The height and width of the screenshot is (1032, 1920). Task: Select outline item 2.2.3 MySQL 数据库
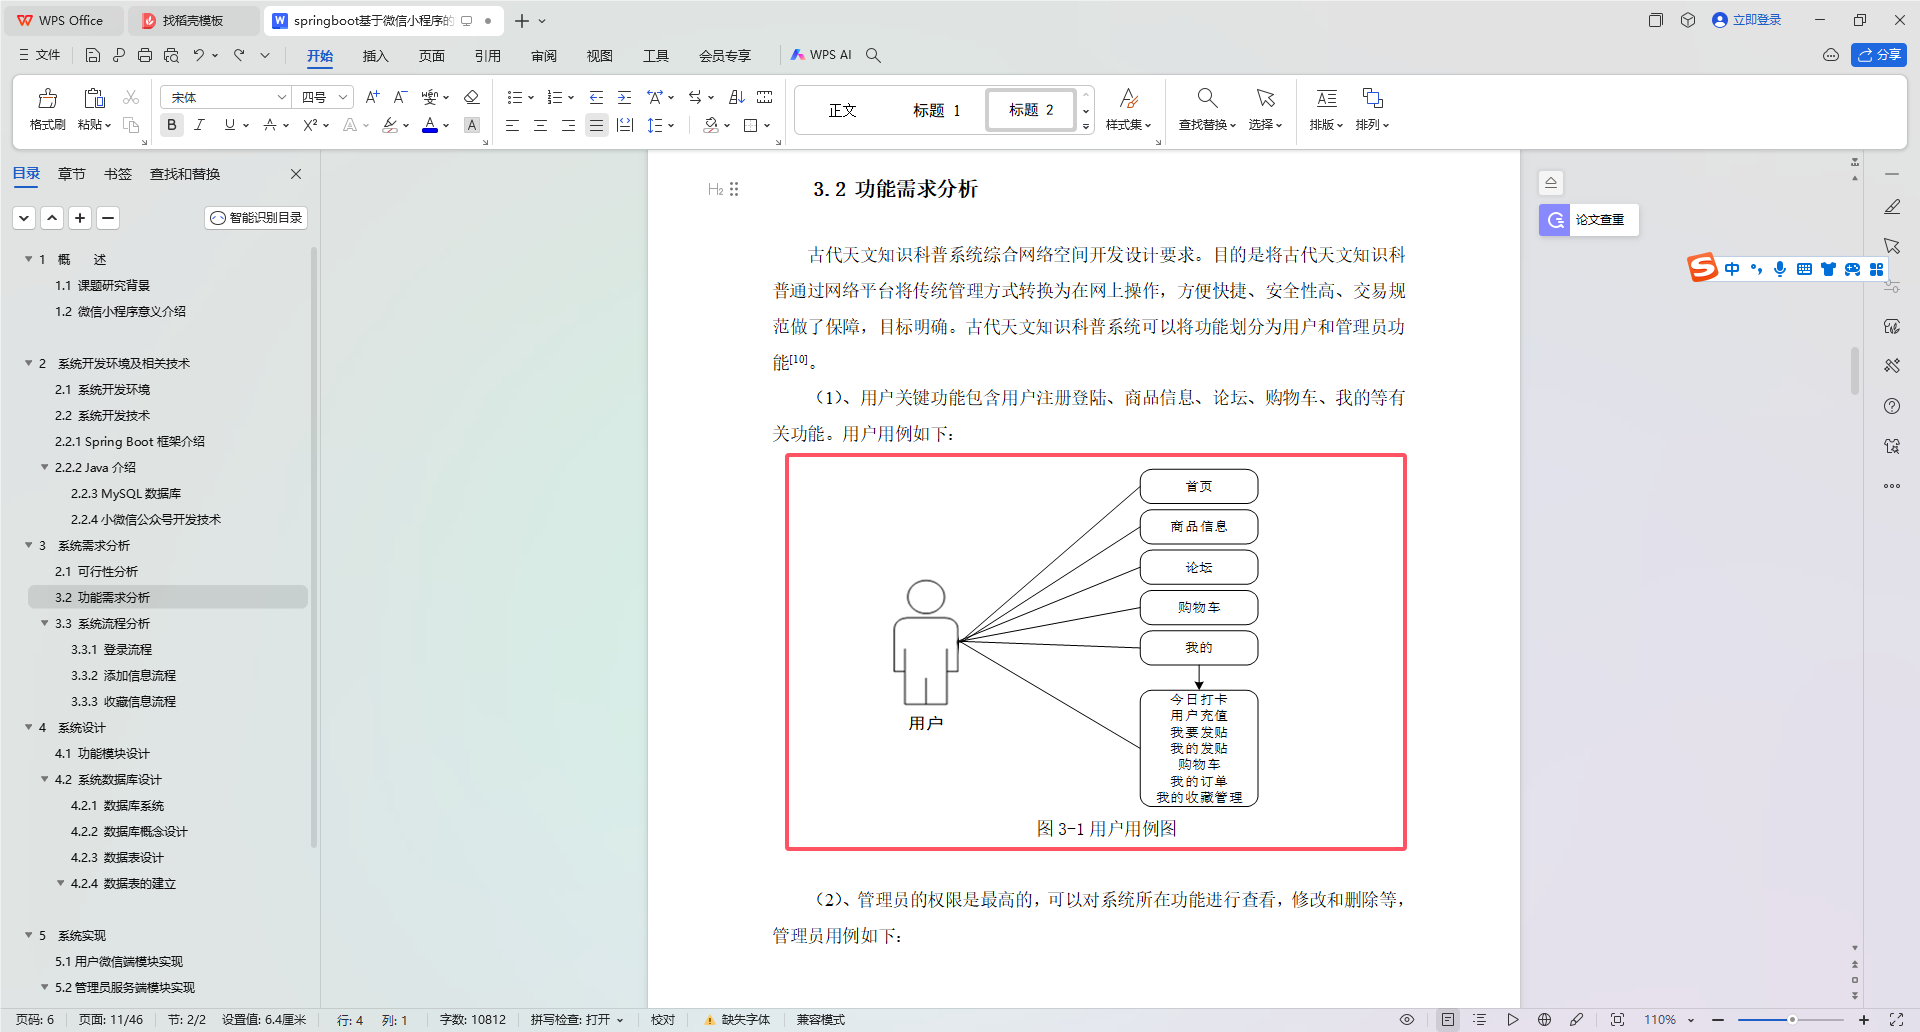click(126, 493)
